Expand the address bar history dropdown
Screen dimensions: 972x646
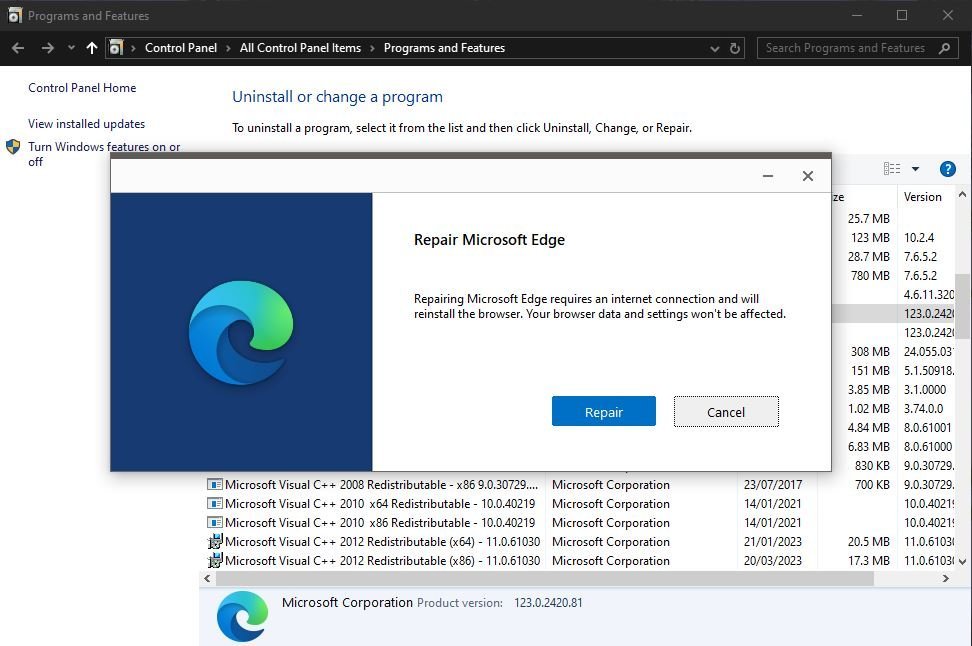coord(715,48)
